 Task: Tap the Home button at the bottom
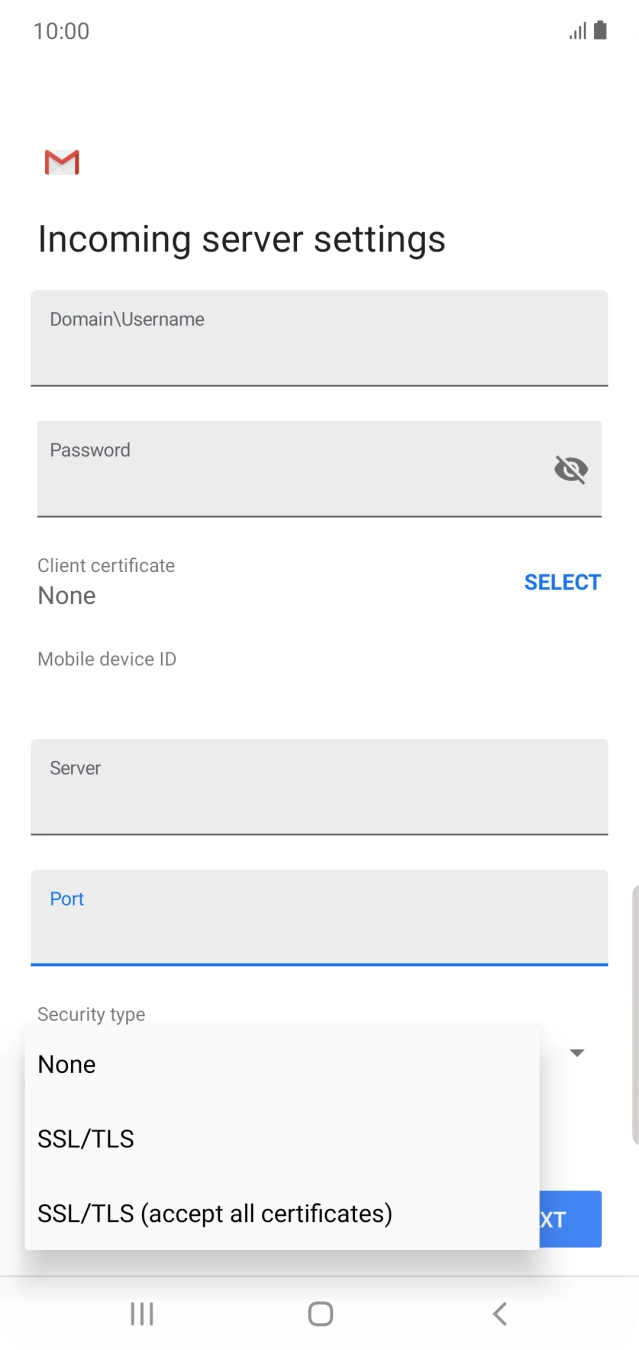319,1314
